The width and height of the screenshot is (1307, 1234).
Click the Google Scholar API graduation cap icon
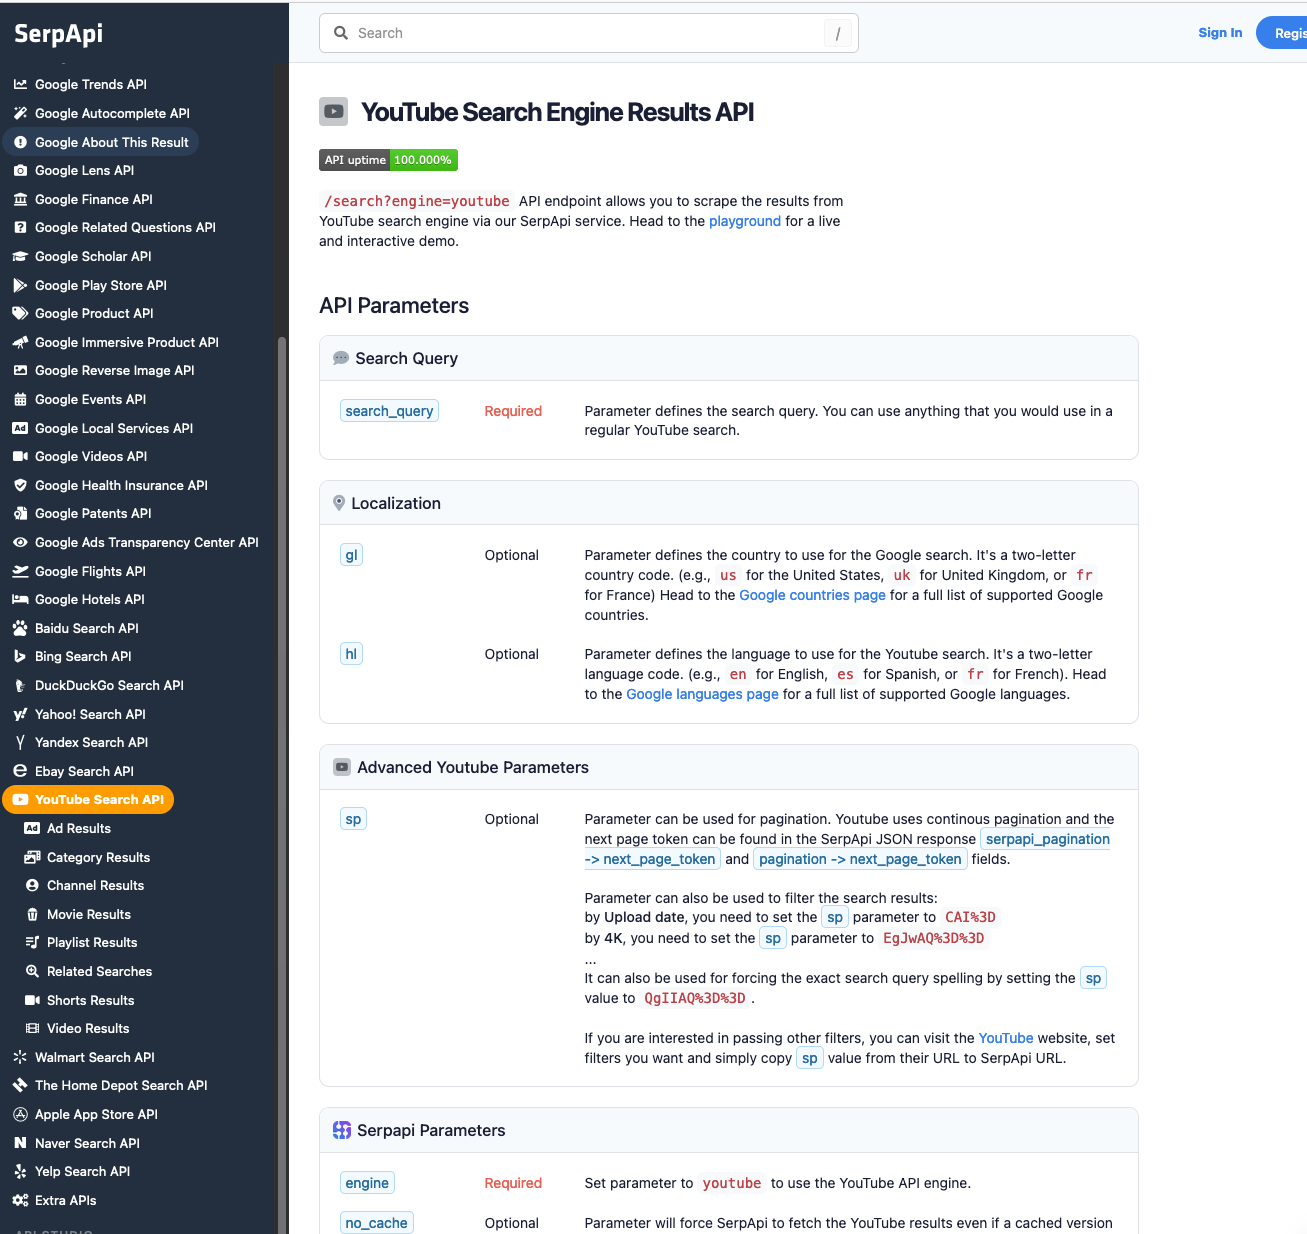20,257
